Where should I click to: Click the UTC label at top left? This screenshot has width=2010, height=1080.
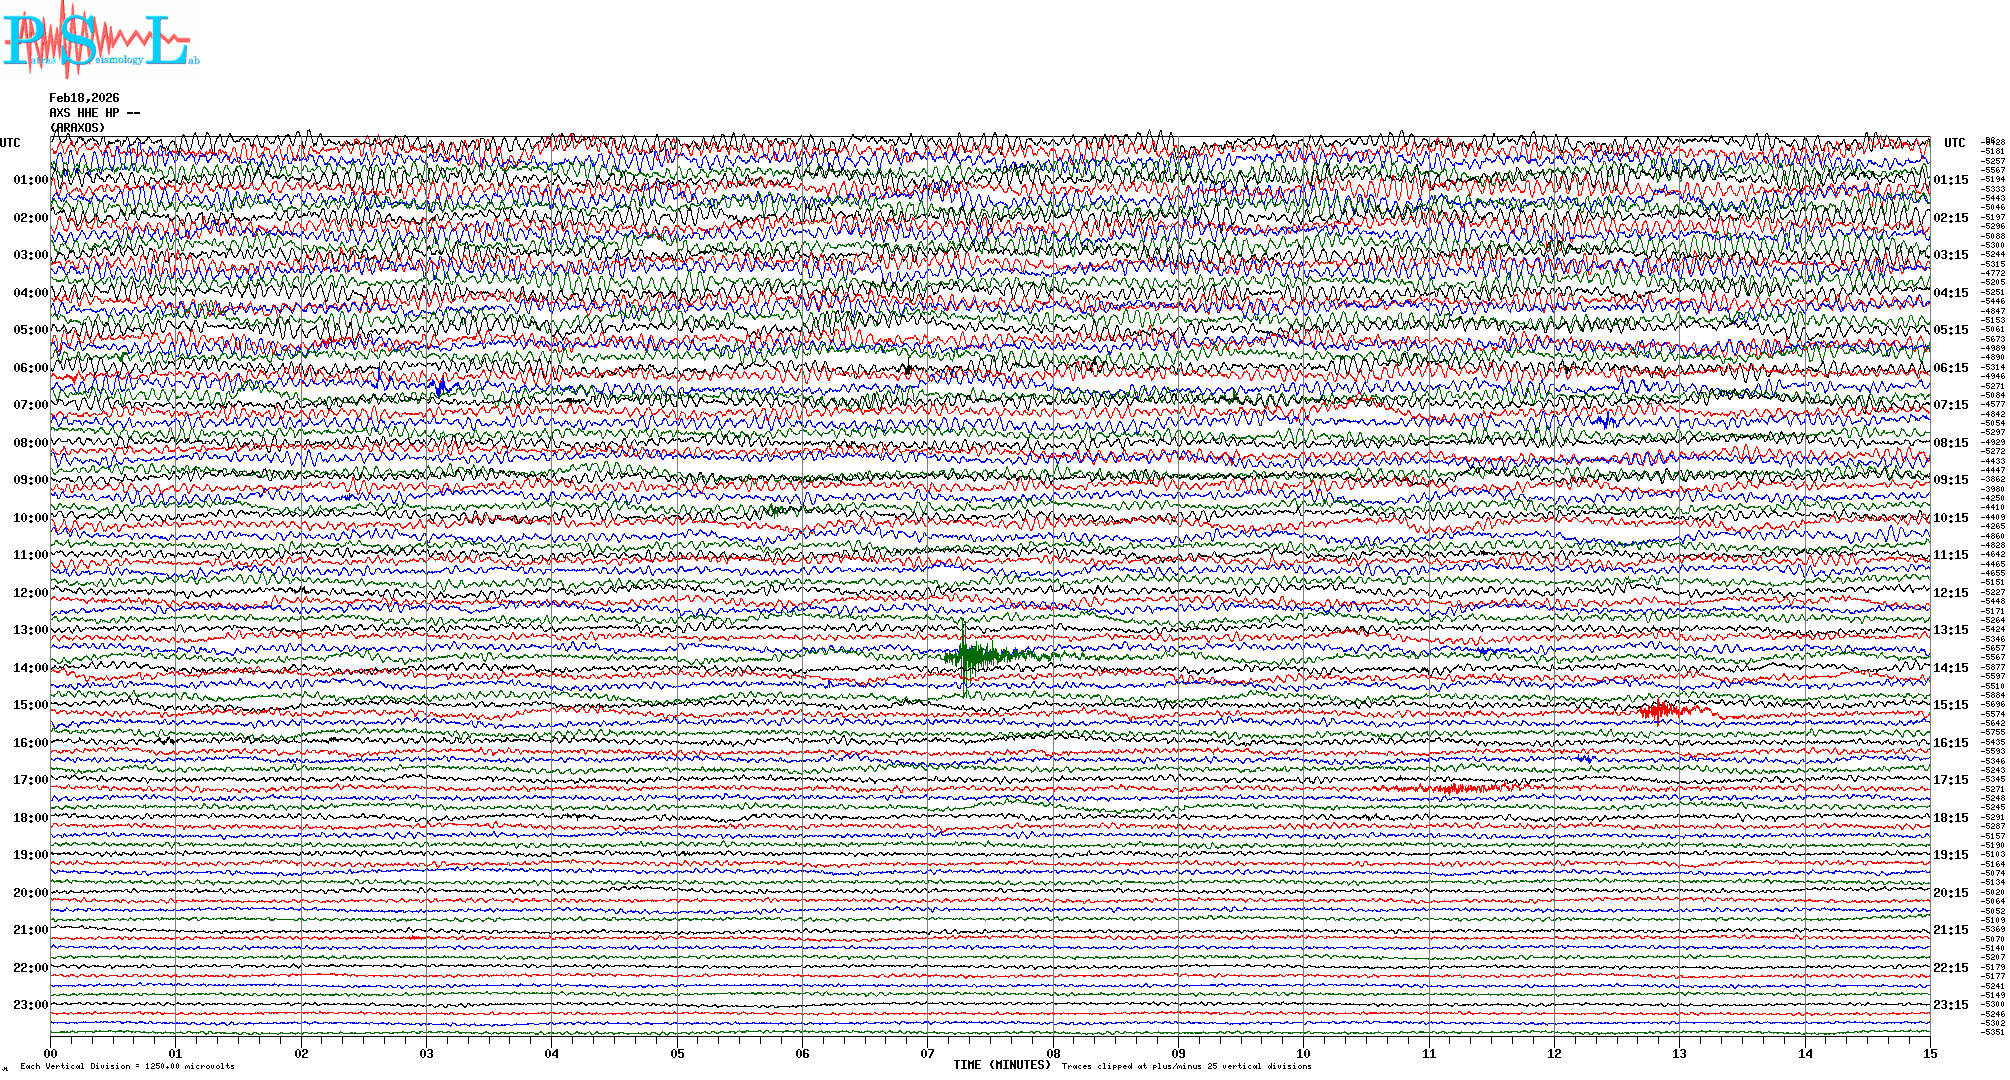pos(10,143)
